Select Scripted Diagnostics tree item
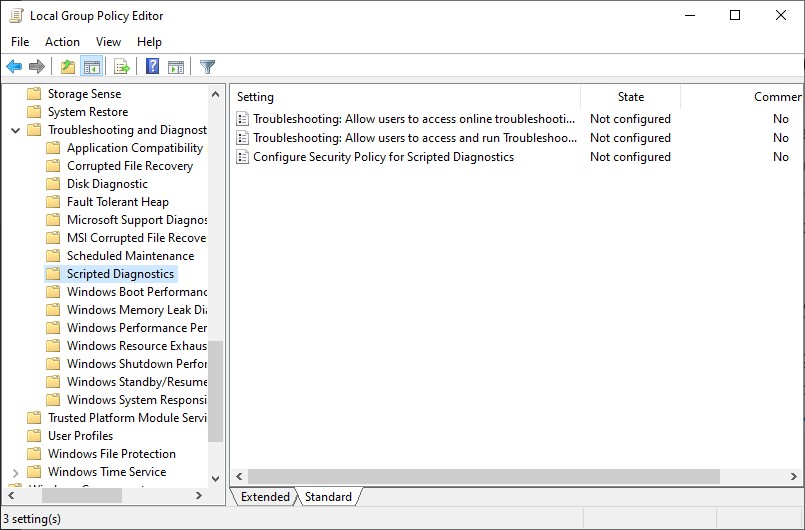This screenshot has width=805, height=530. click(x=120, y=274)
